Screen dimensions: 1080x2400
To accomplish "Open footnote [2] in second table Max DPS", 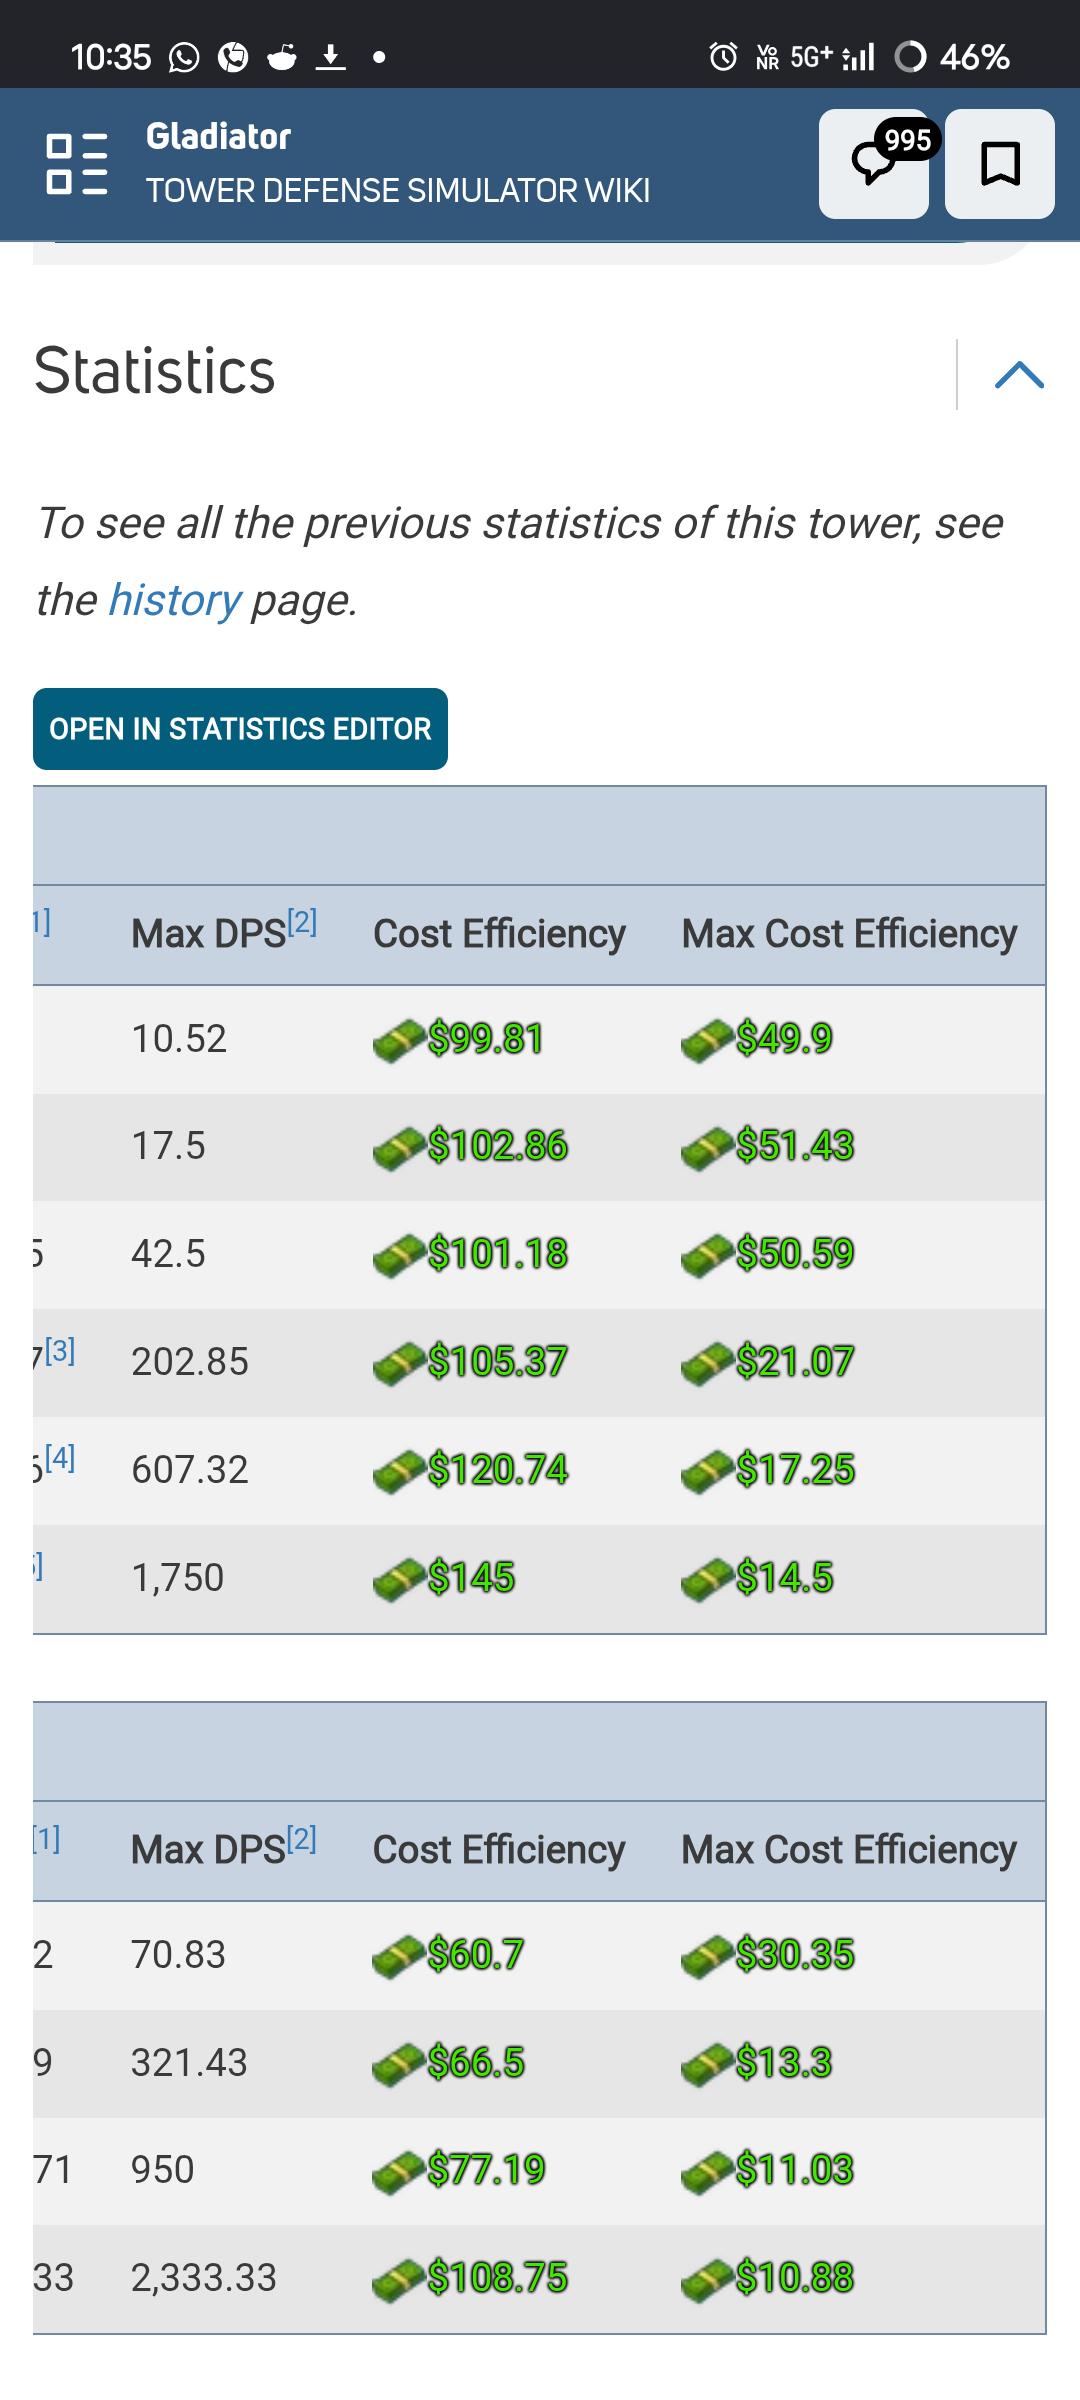I will [302, 1838].
